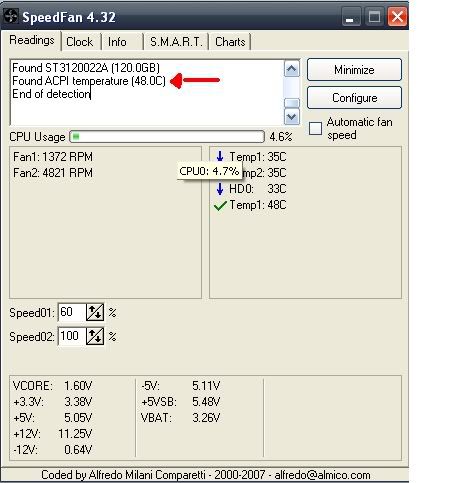The width and height of the screenshot is (450, 483).
Task: Click the +3.3V 3.38V voltage reading
Action: point(52,402)
